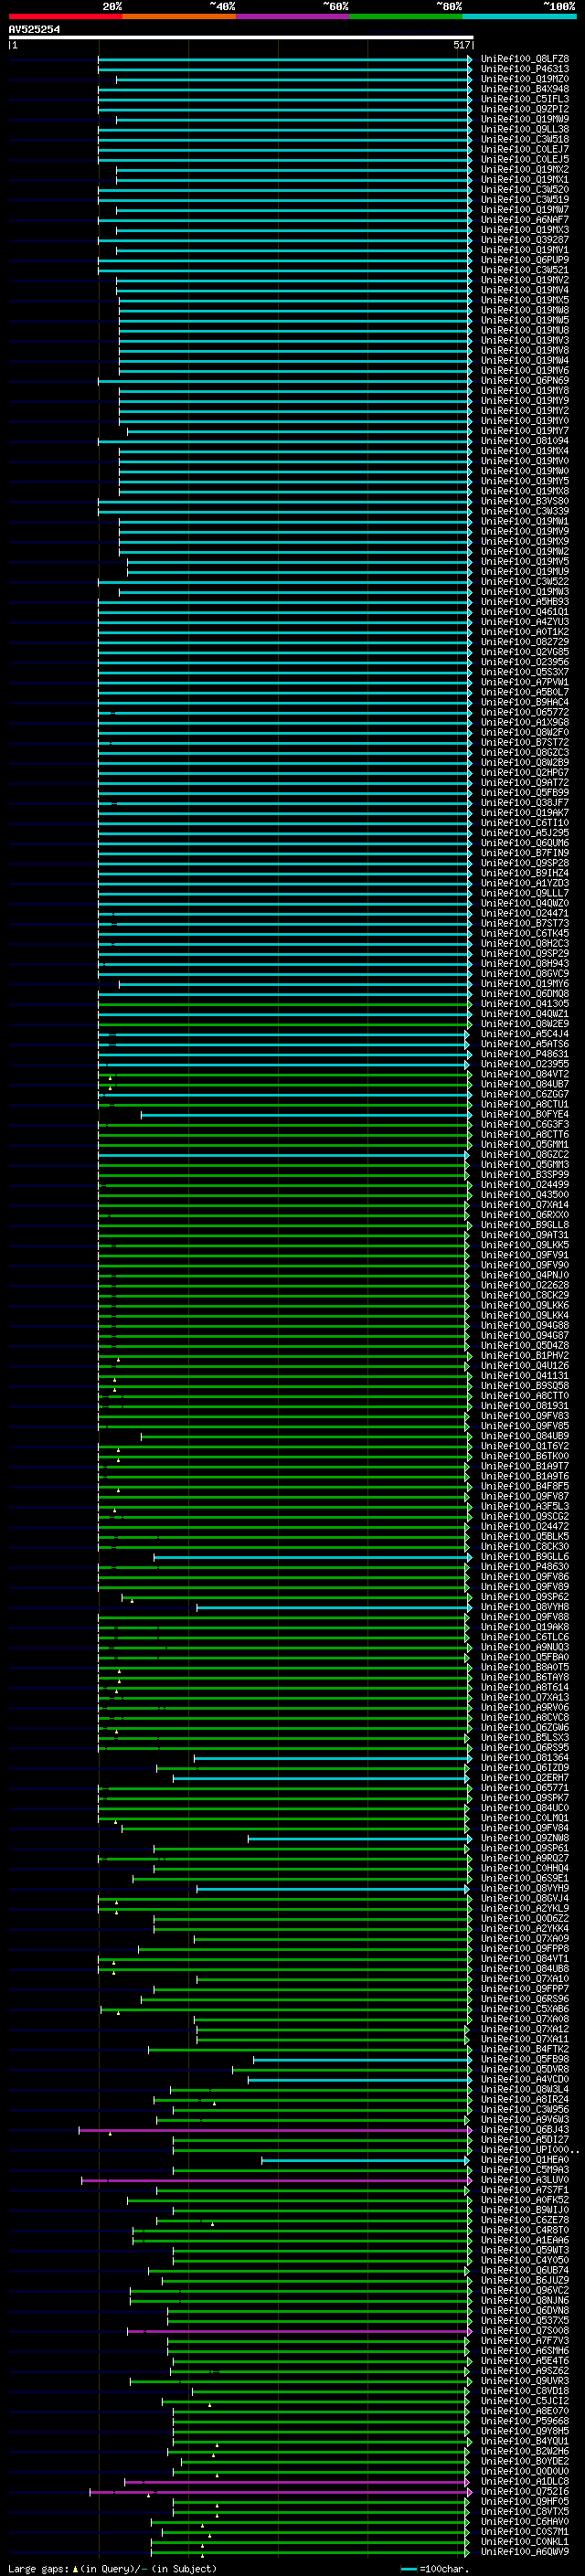Select hit UniRef100_Q4QWZ1
Viewport: 585px width, 2576px height.
tap(525, 1014)
